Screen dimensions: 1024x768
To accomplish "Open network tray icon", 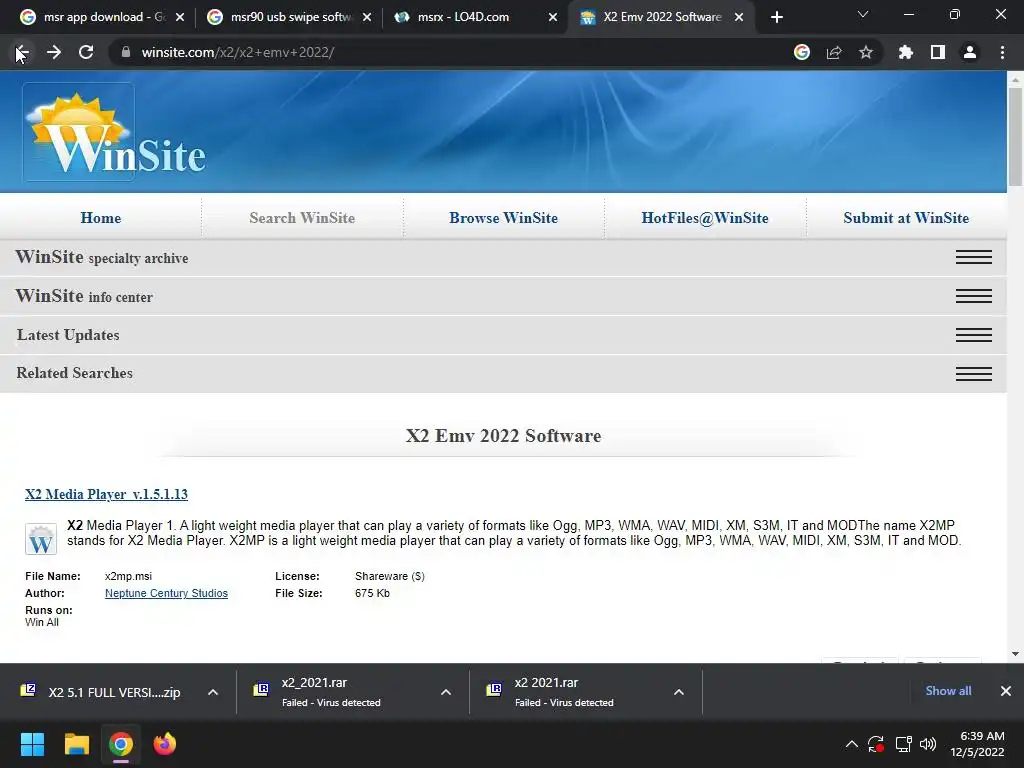I will [904, 744].
